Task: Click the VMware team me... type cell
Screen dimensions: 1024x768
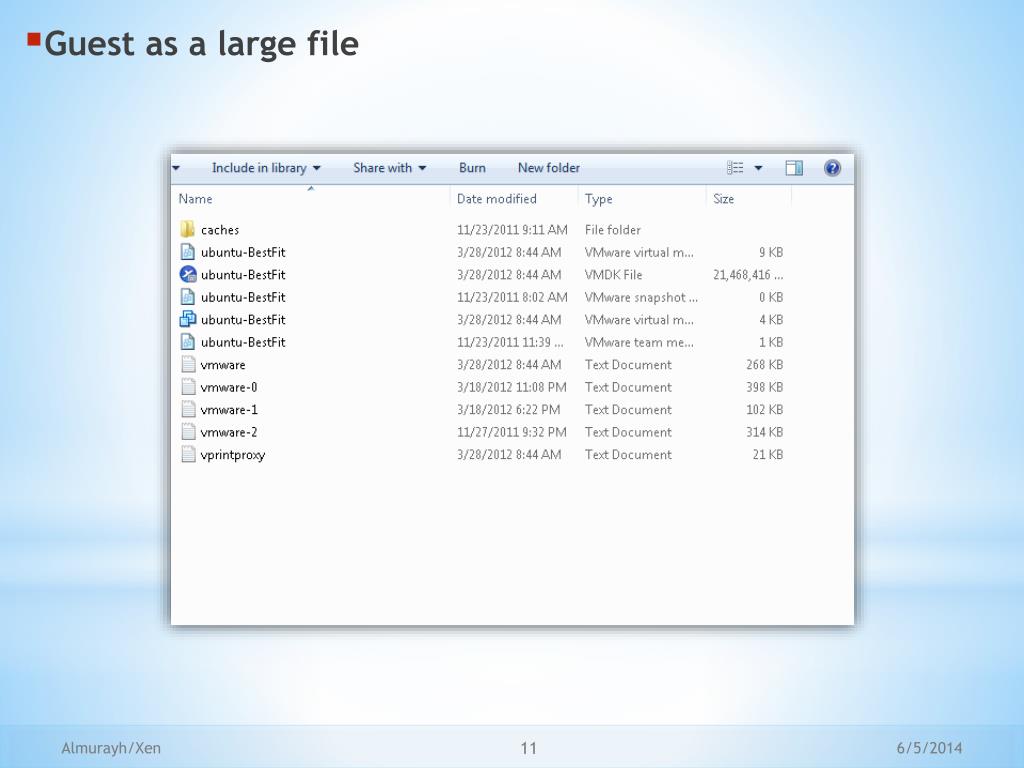Action: point(639,342)
